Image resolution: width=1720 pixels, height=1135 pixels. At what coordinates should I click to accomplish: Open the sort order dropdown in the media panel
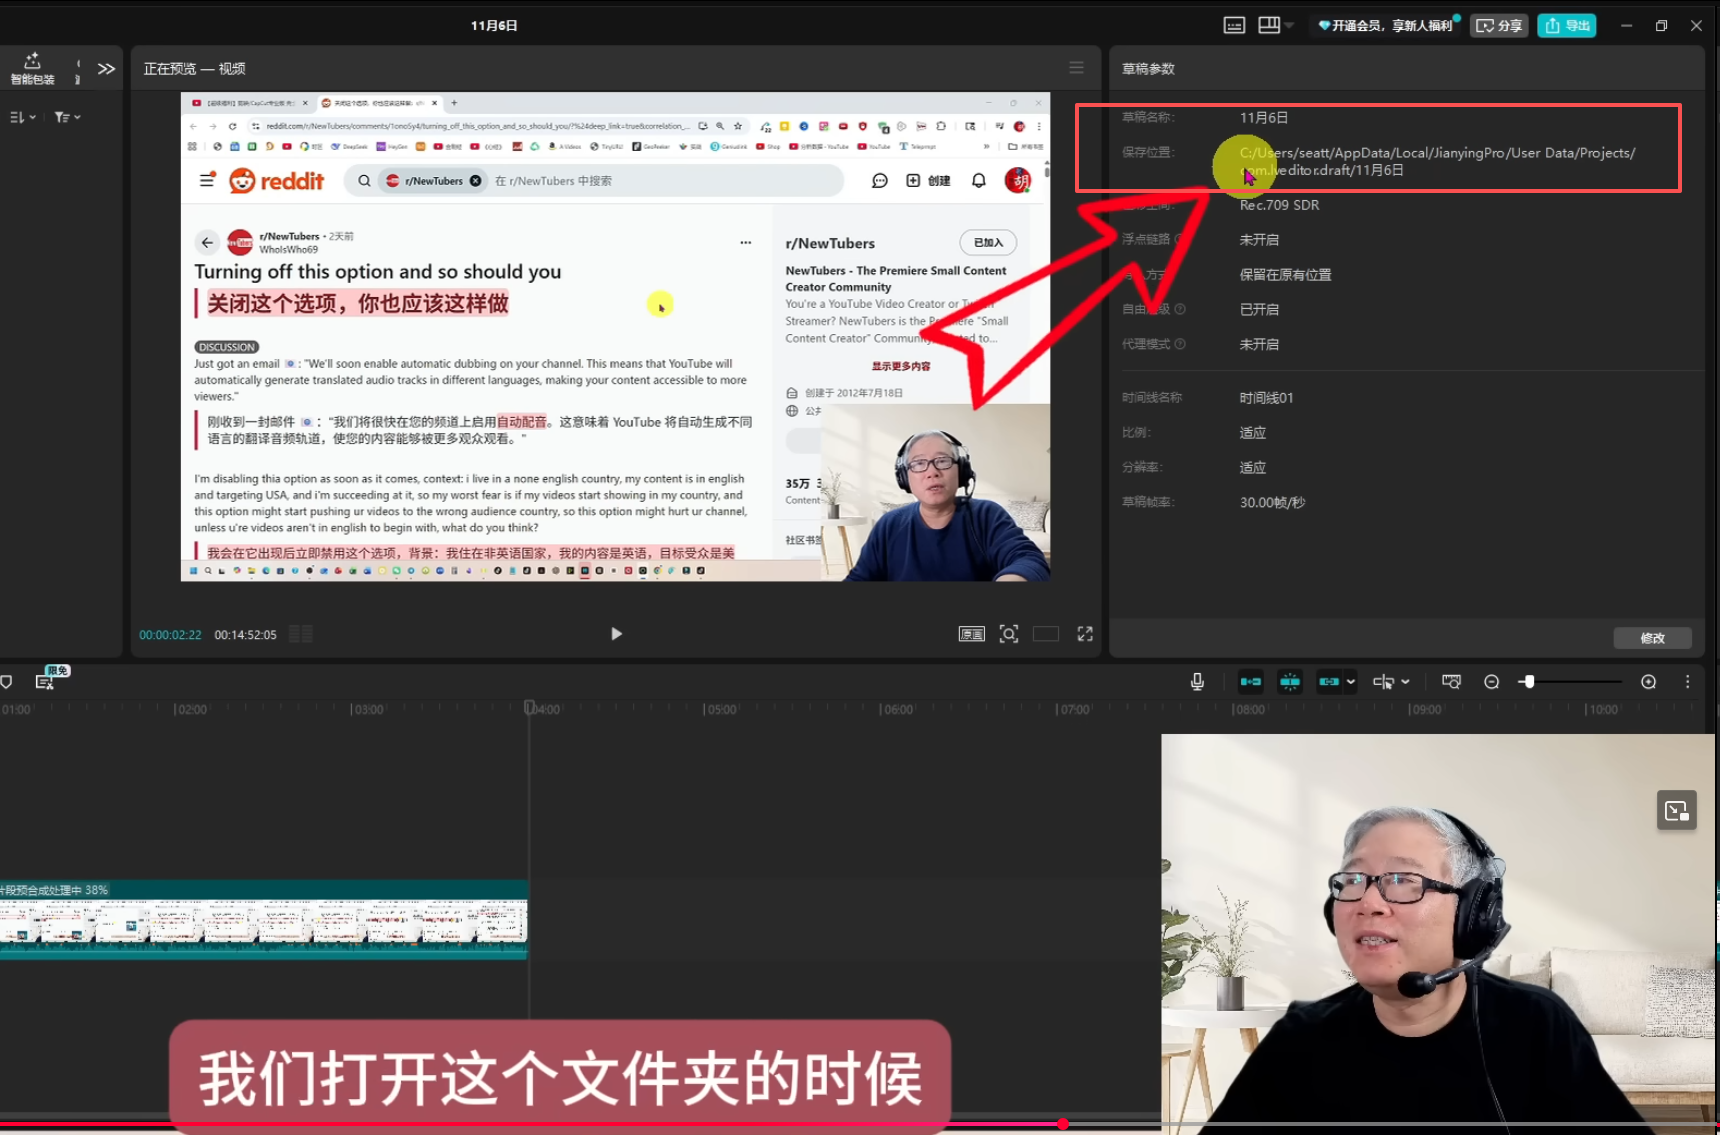(x=20, y=117)
